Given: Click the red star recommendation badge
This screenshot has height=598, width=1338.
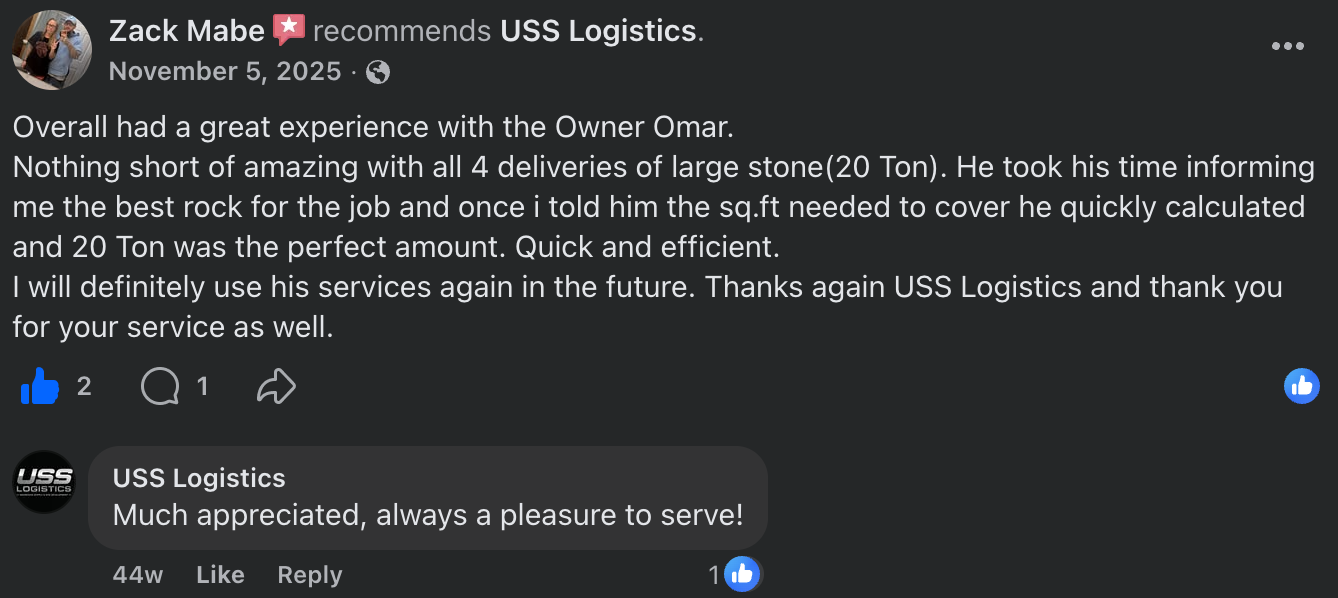Looking at the screenshot, I should 289,29.
